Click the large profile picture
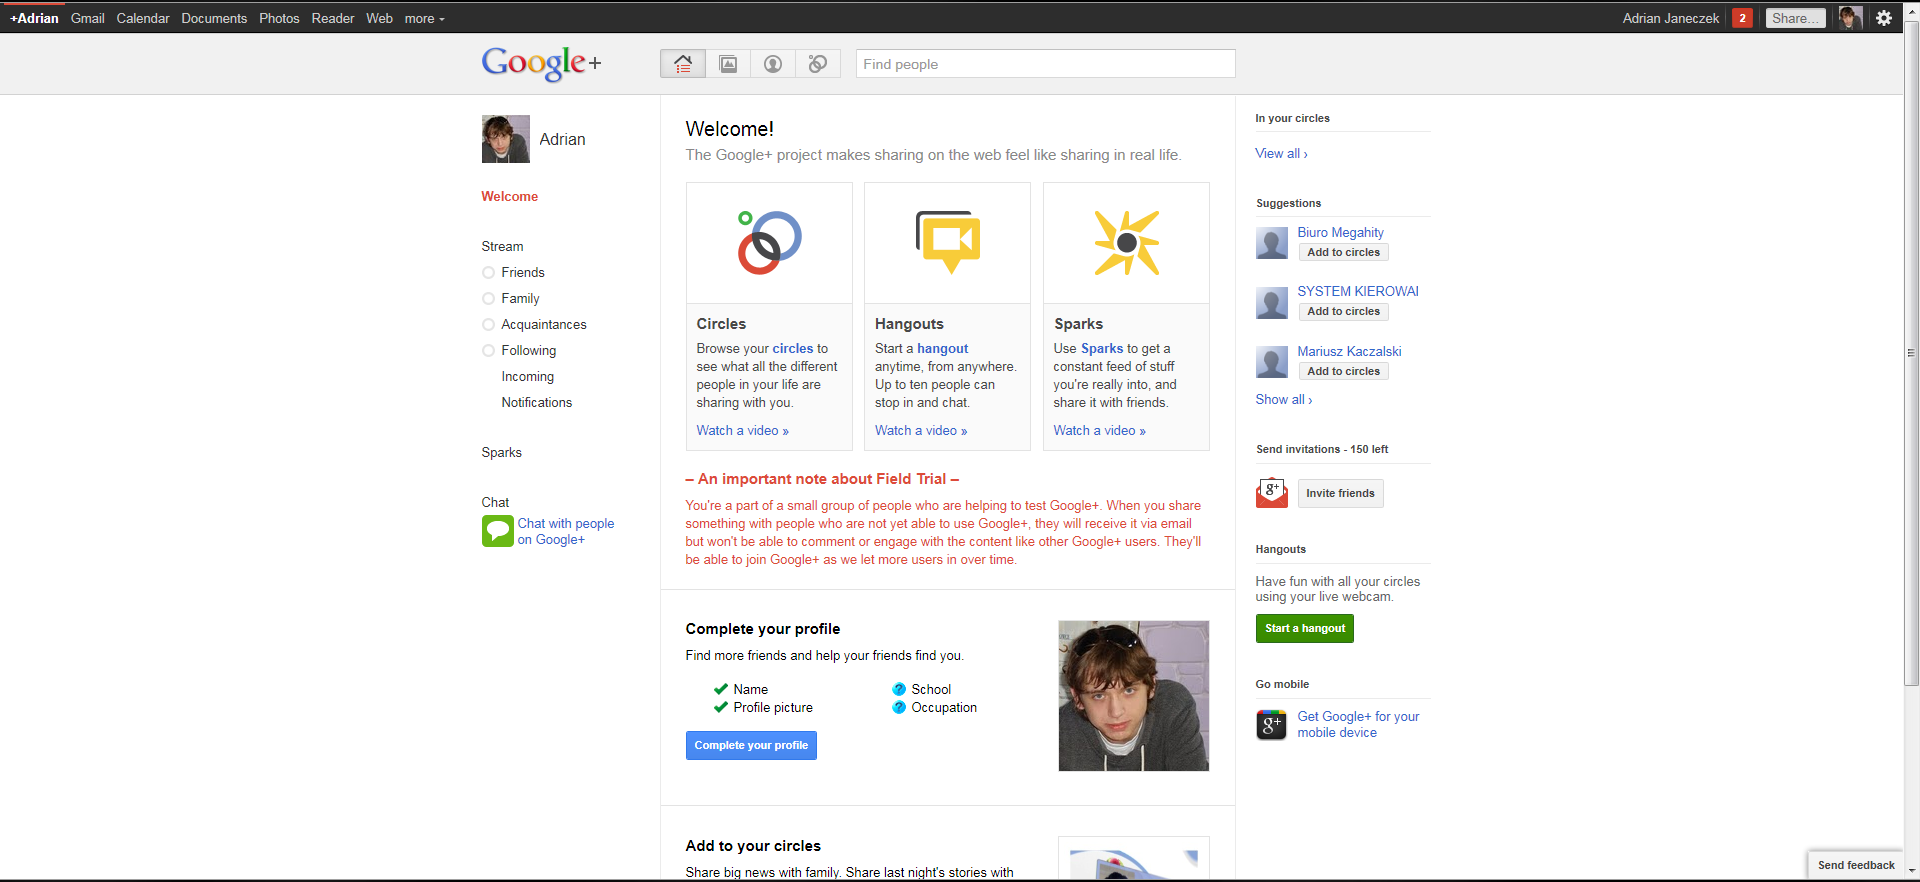Screen dimensions: 1920x882 1134,696
